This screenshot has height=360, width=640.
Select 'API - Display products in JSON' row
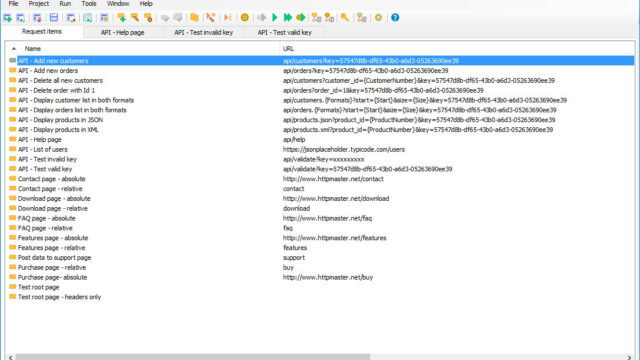(x=321, y=120)
